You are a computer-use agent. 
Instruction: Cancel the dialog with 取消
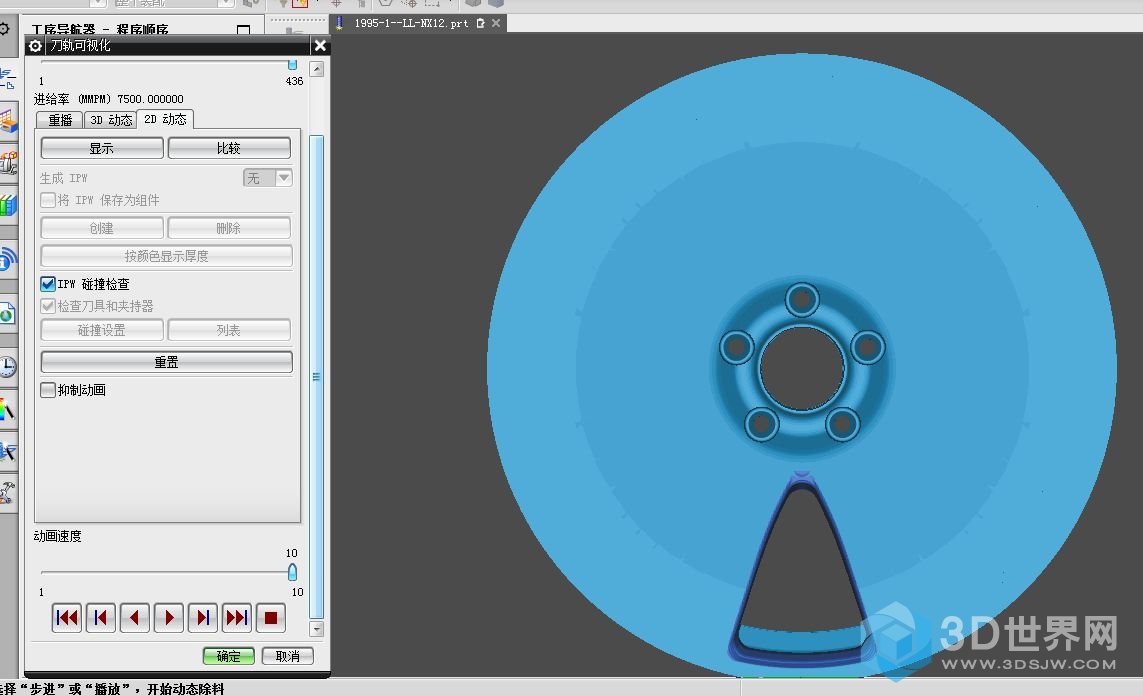click(x=287, y=656)
